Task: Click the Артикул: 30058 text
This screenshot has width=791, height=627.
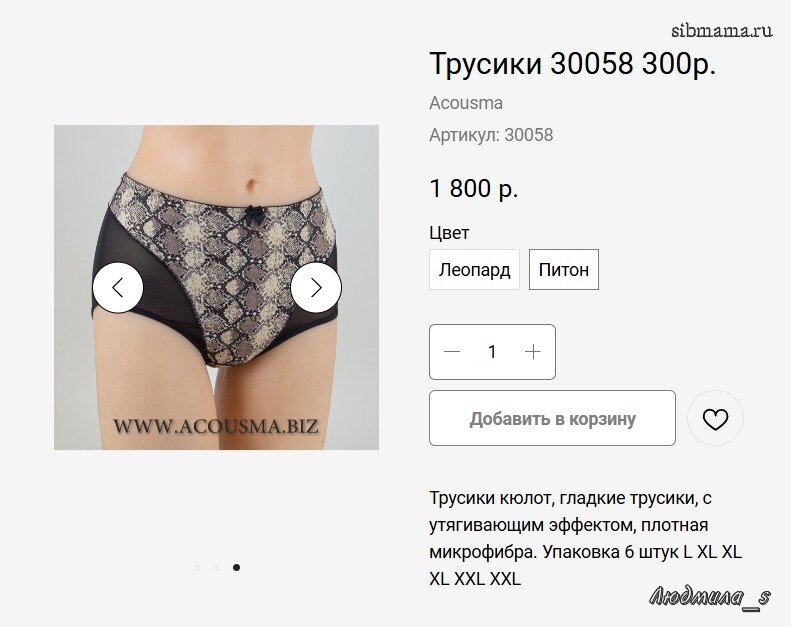Action: [491, 135]
